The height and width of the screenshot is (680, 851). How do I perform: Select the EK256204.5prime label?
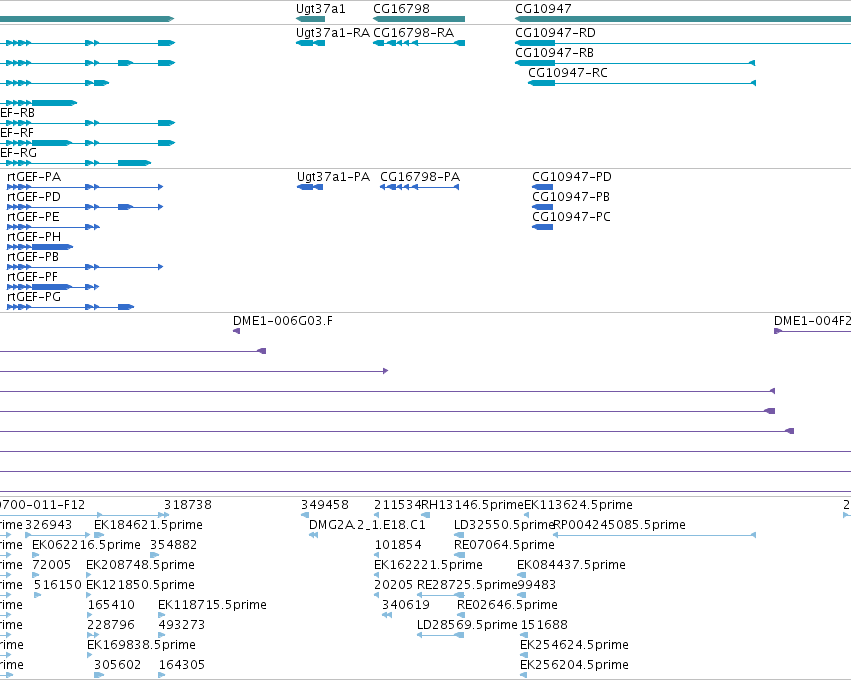tap(574, 665)
